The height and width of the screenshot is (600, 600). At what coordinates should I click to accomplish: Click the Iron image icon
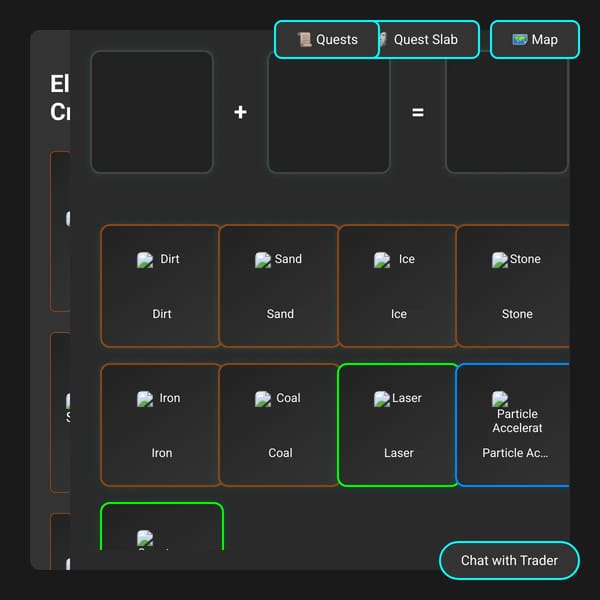coord(145,399)
